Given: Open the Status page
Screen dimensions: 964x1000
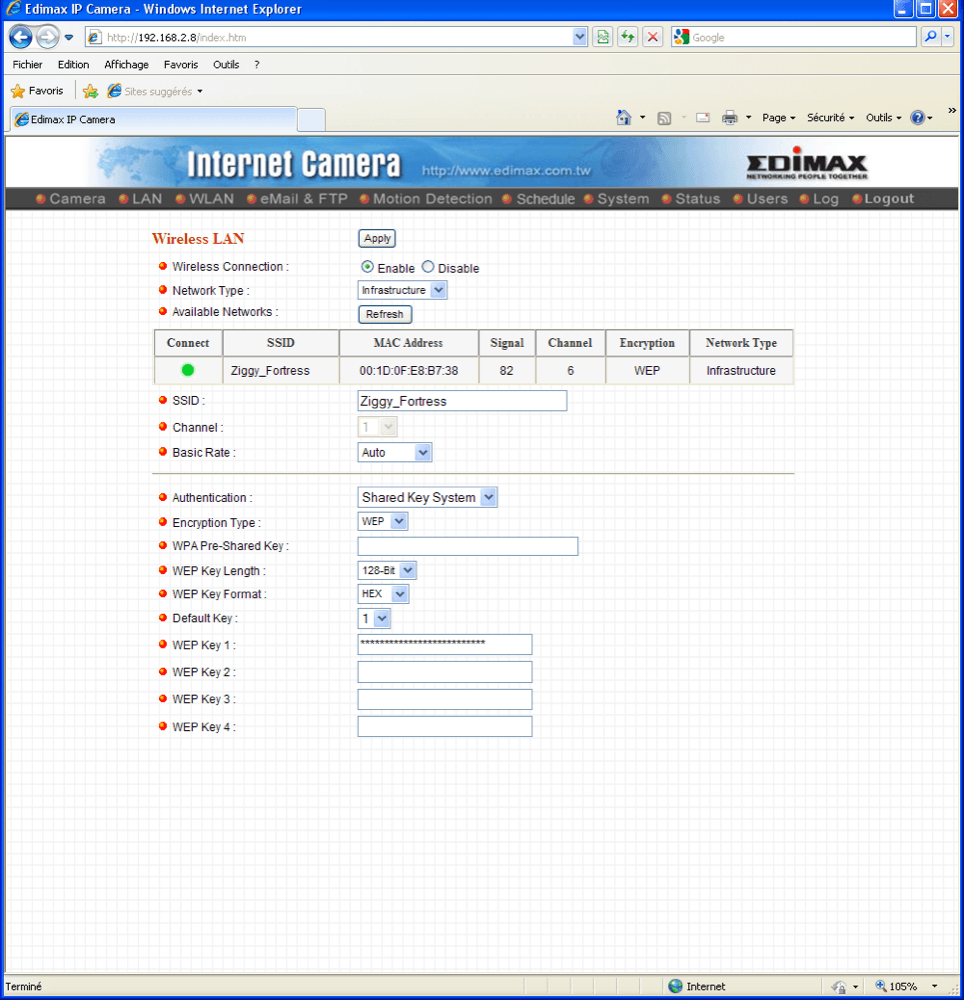Looking at the screenshot, I should click(691, 199).
